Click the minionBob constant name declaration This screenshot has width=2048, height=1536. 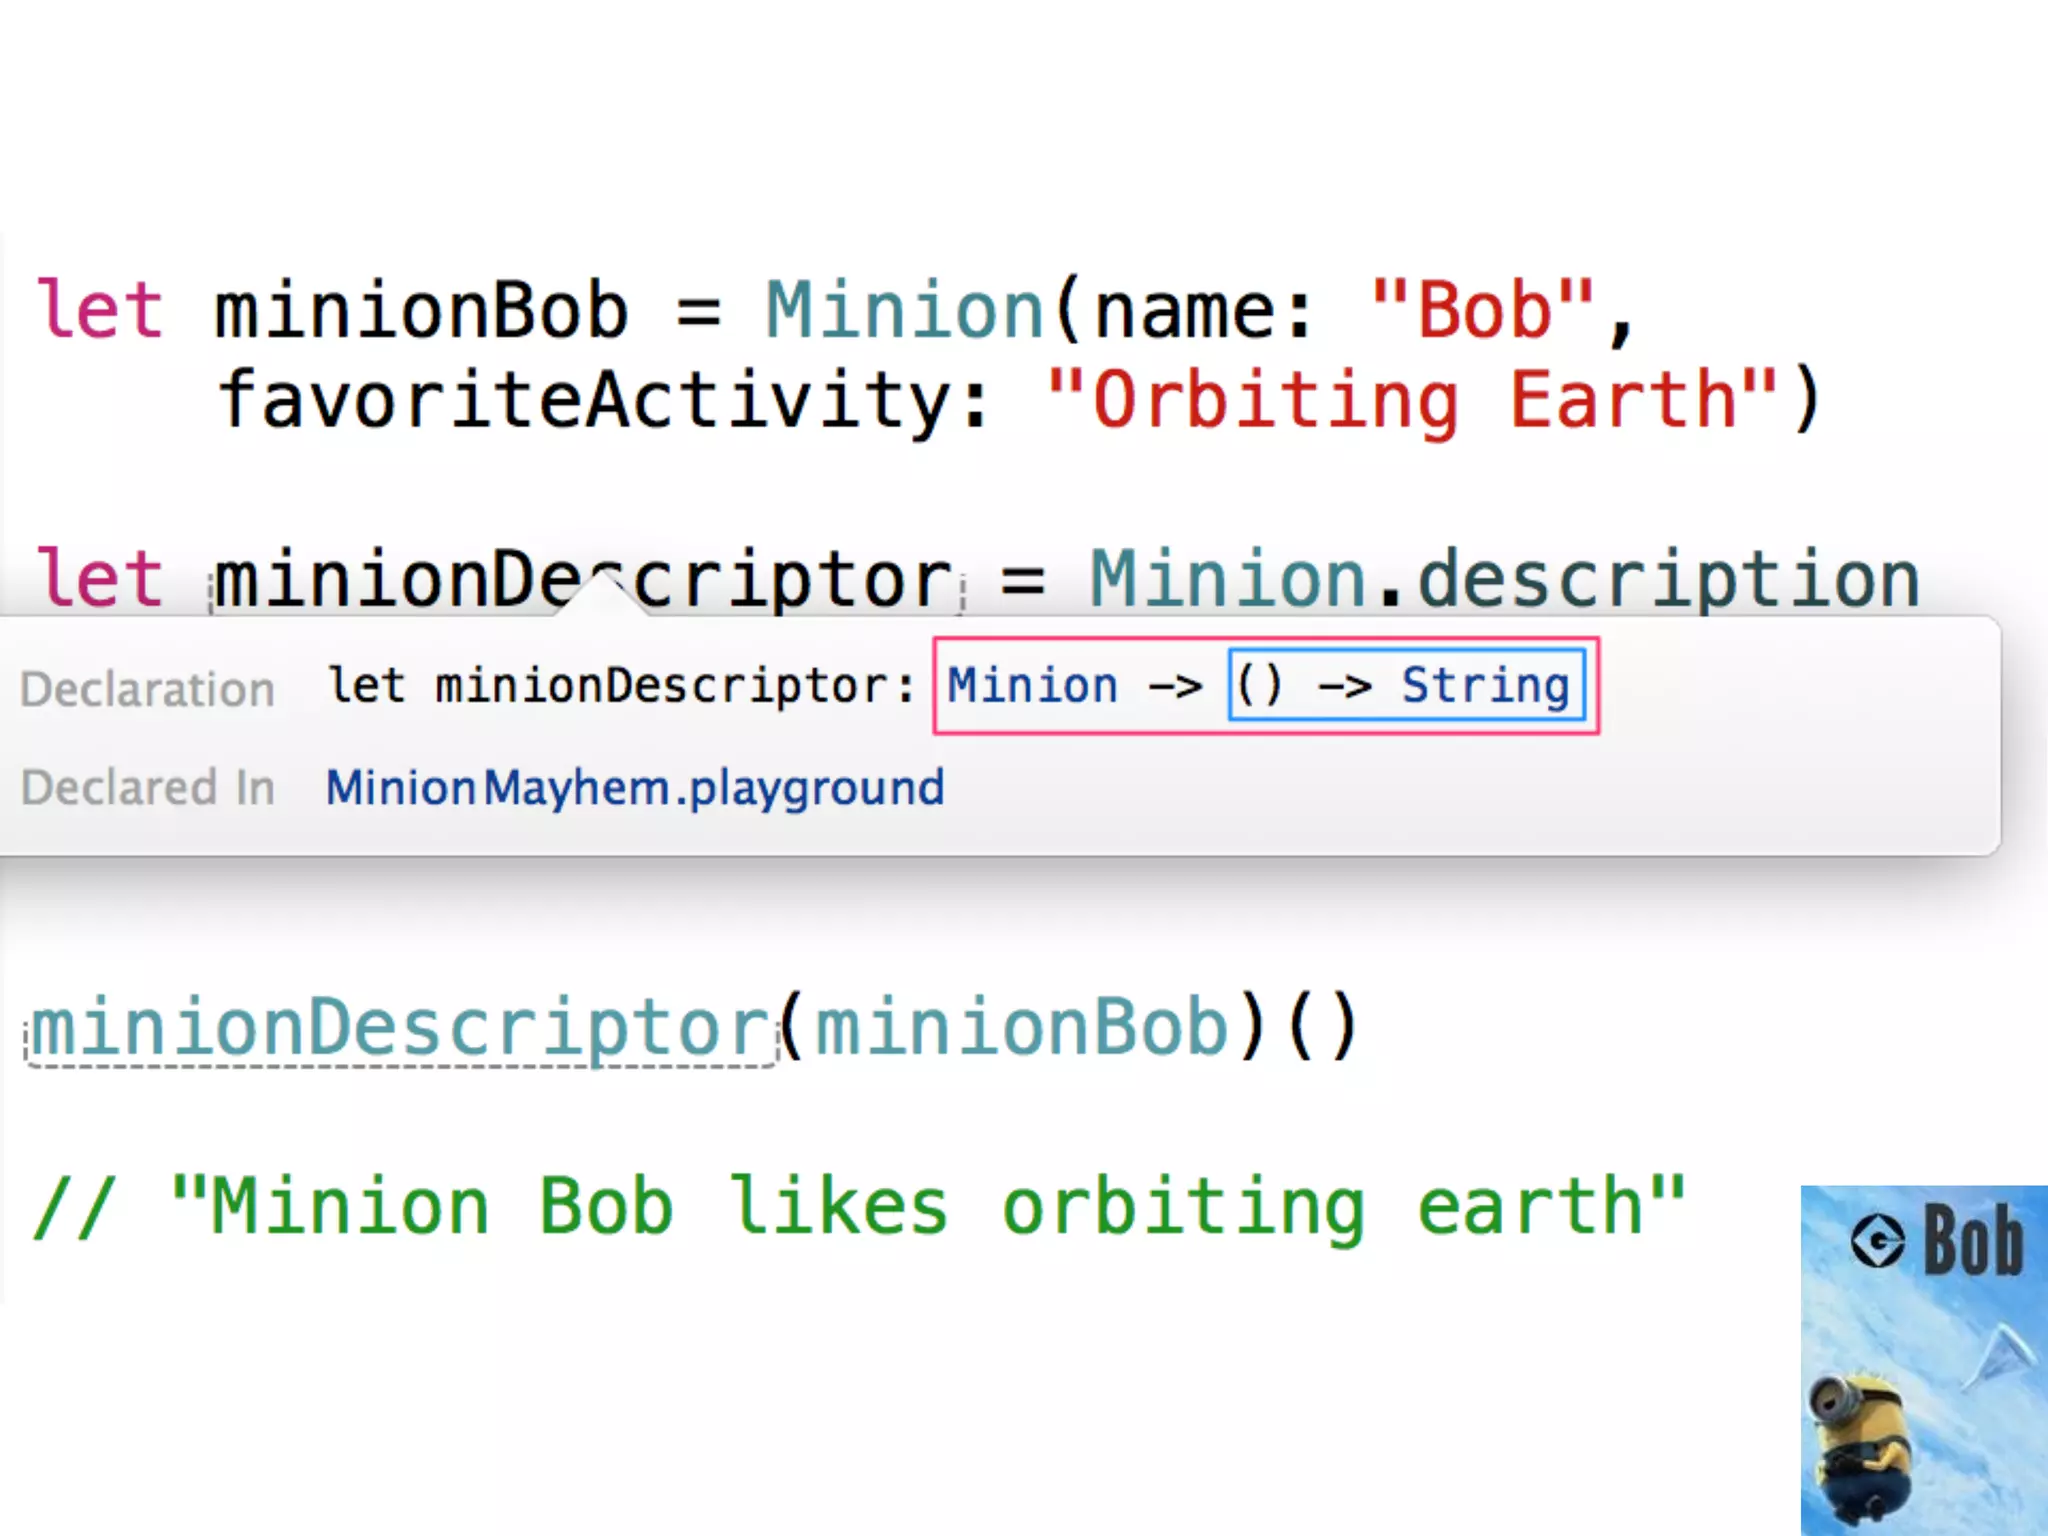[421, 310]
